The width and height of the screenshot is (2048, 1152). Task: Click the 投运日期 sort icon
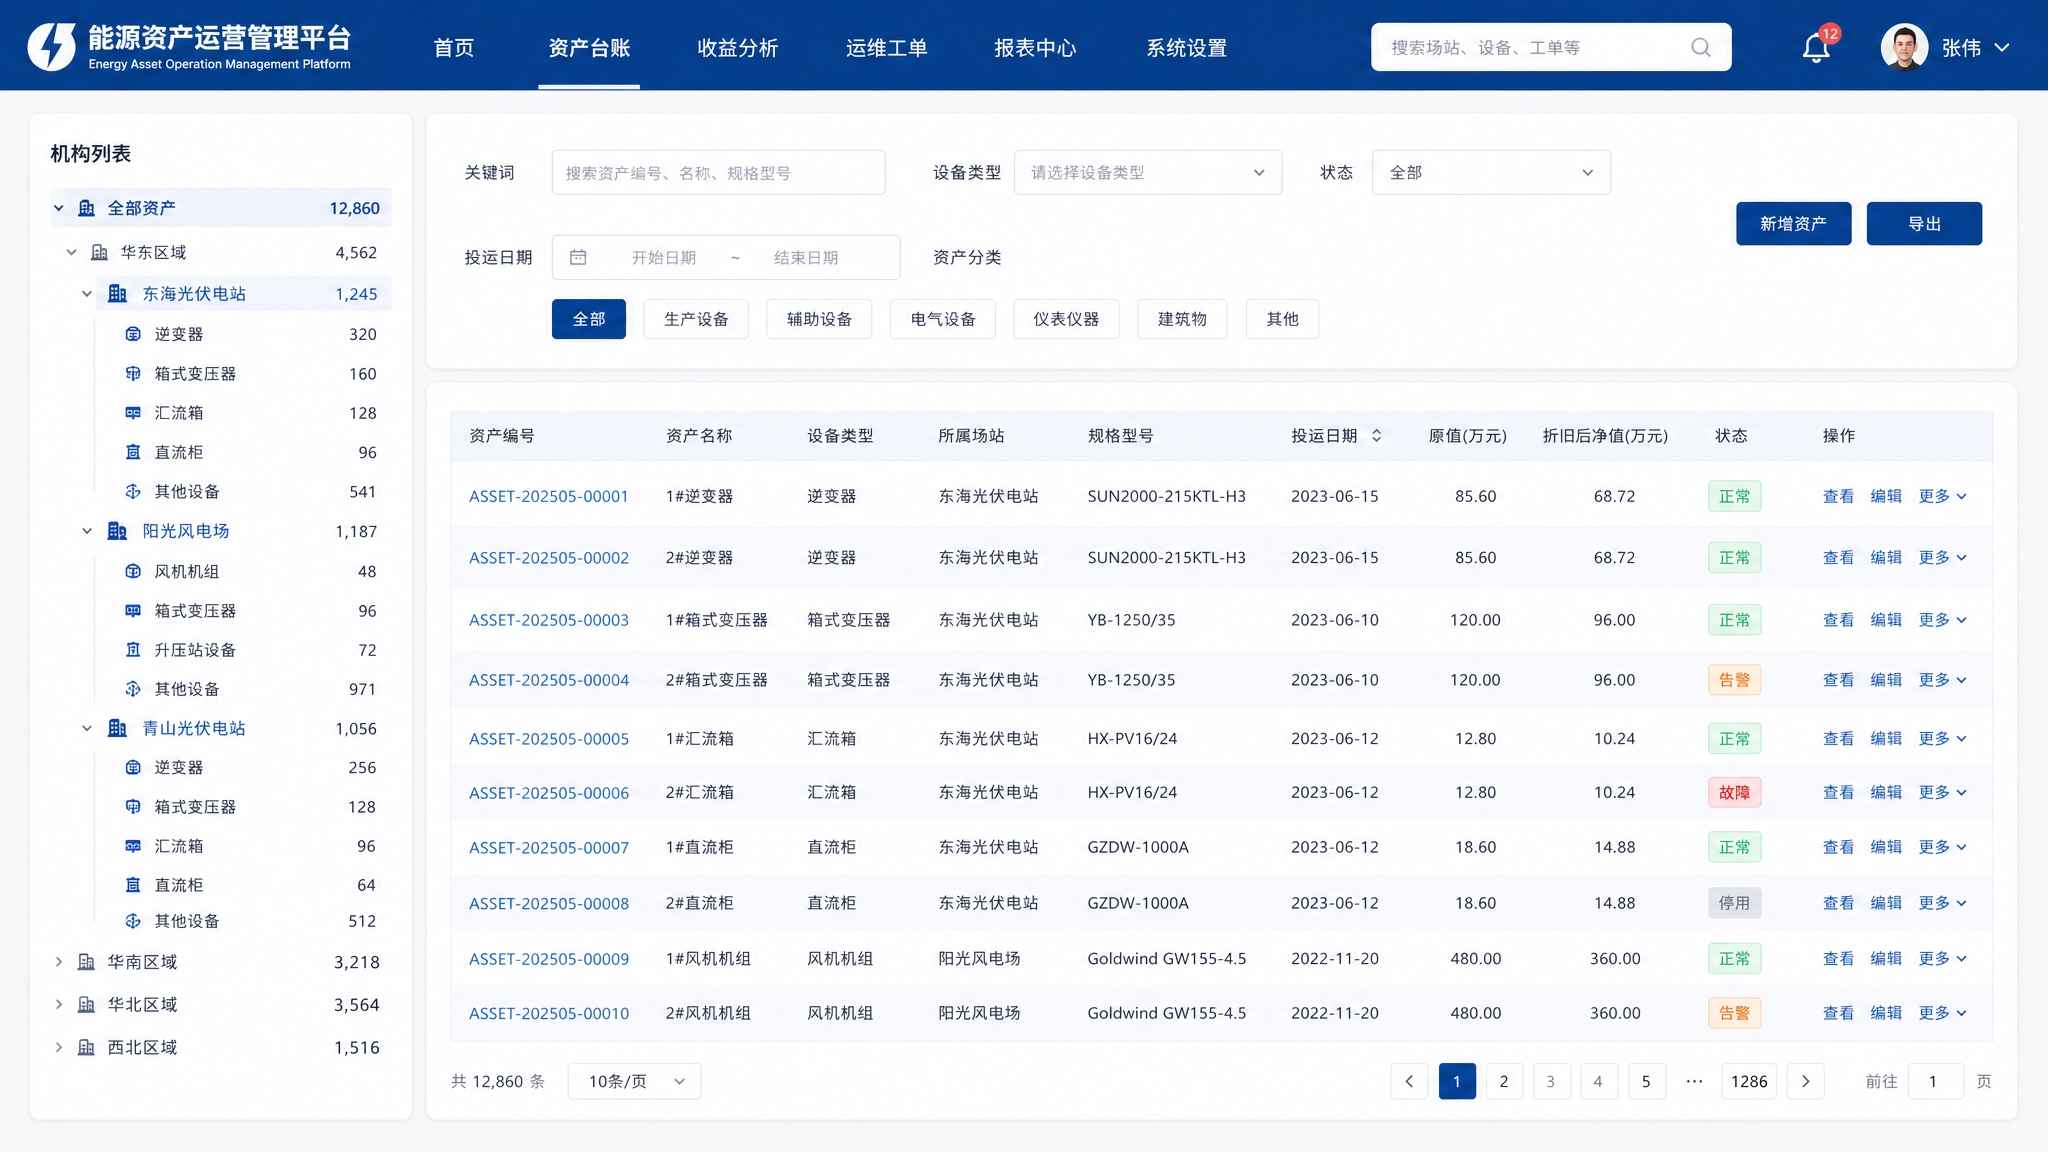(1376, 436)
